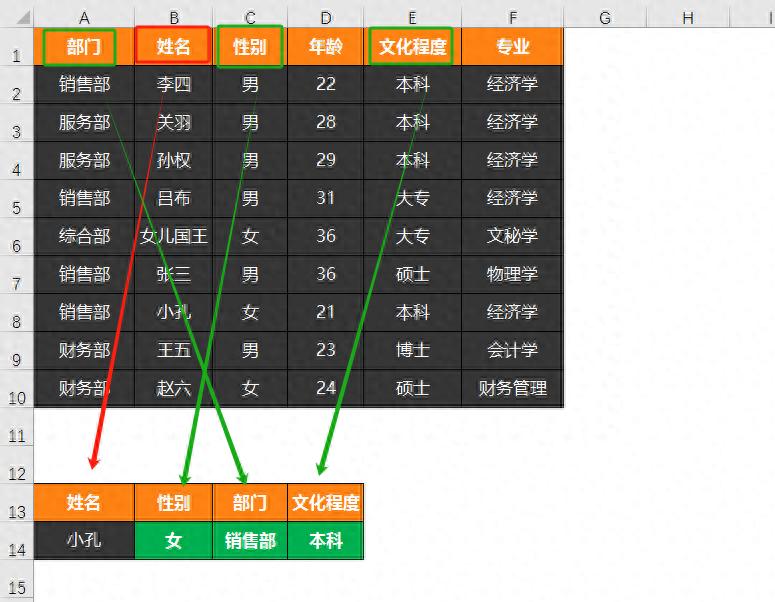
Task: Select the 硕士 cell in row 10
Action: click(412, 388)
